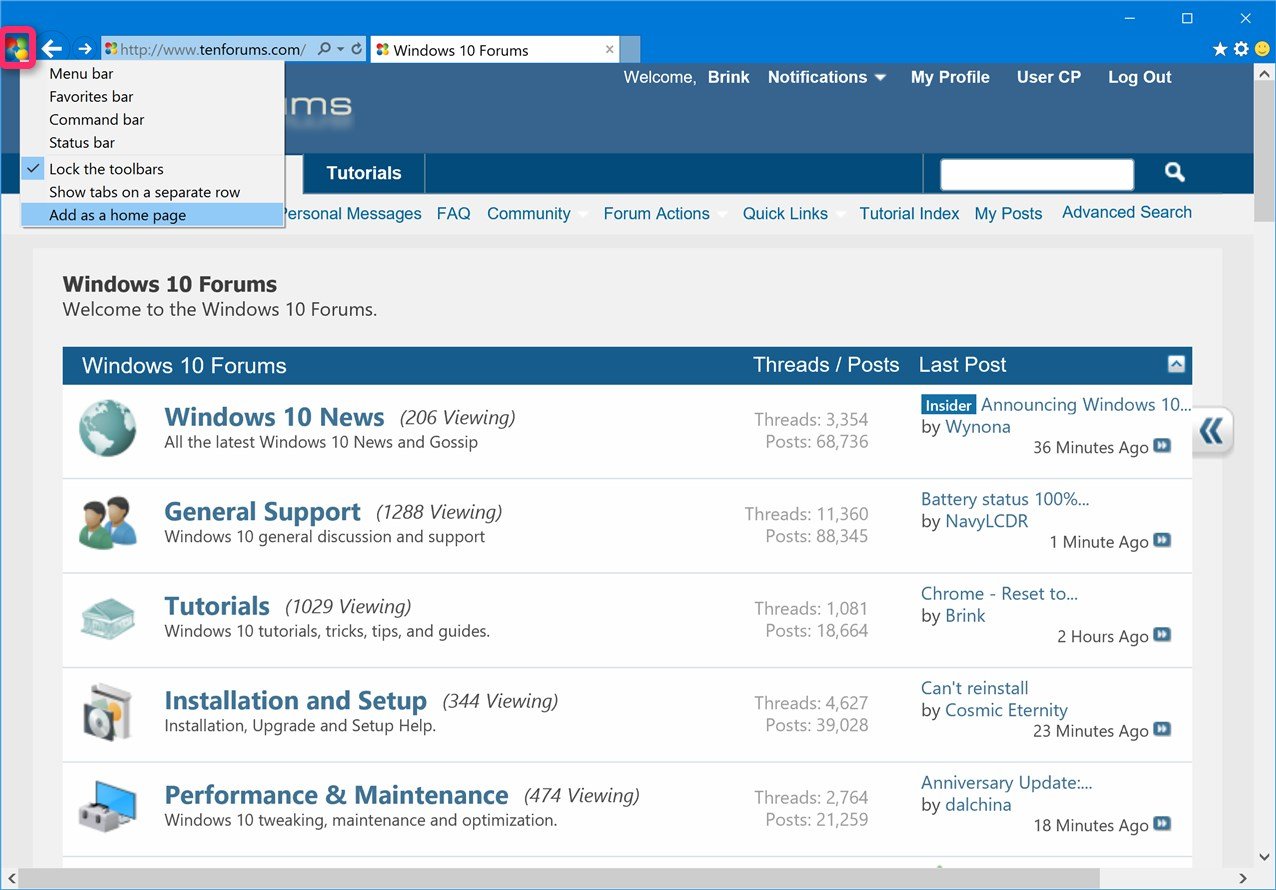
Task: Open Anniversary Update thread
Action: coord(1006,783)
